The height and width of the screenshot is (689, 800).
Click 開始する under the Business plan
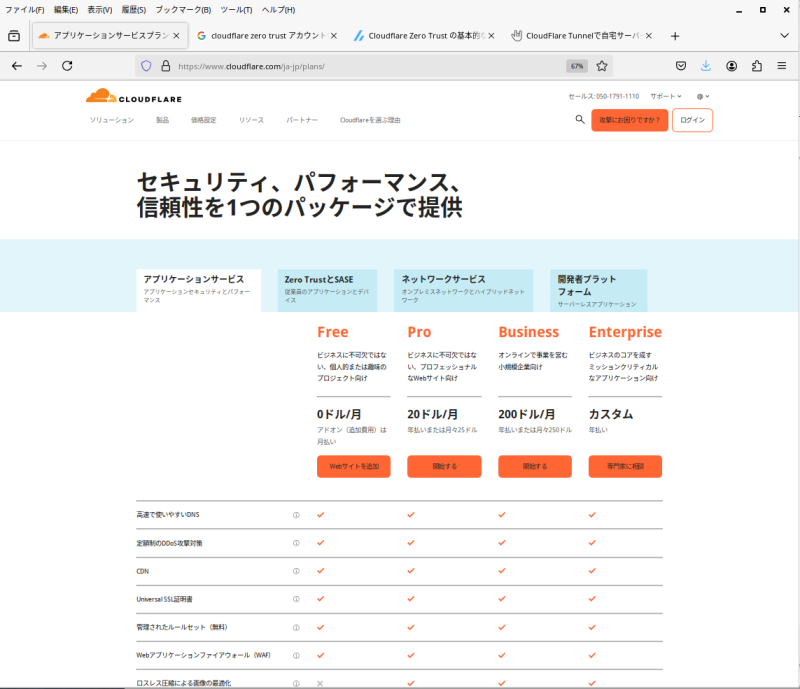click(535, 466)
